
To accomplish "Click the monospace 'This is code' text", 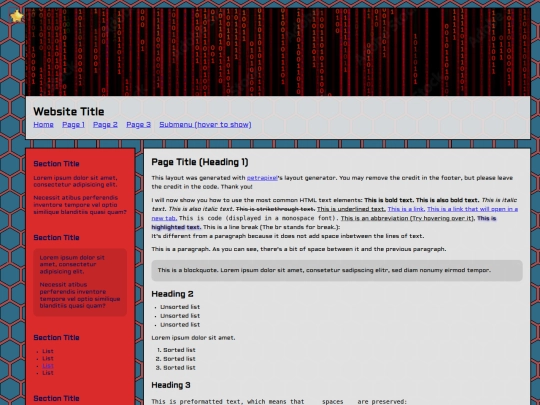I will point(259,218).
